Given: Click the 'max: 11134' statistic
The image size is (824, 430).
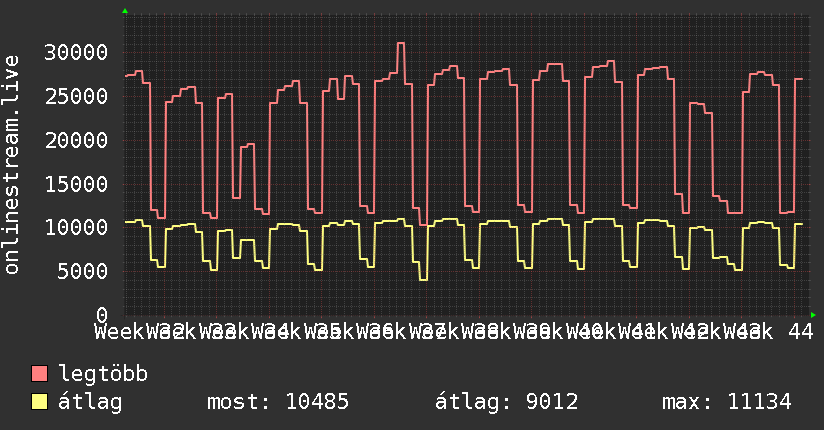Looking at the screenshot, I should [726, 402].
